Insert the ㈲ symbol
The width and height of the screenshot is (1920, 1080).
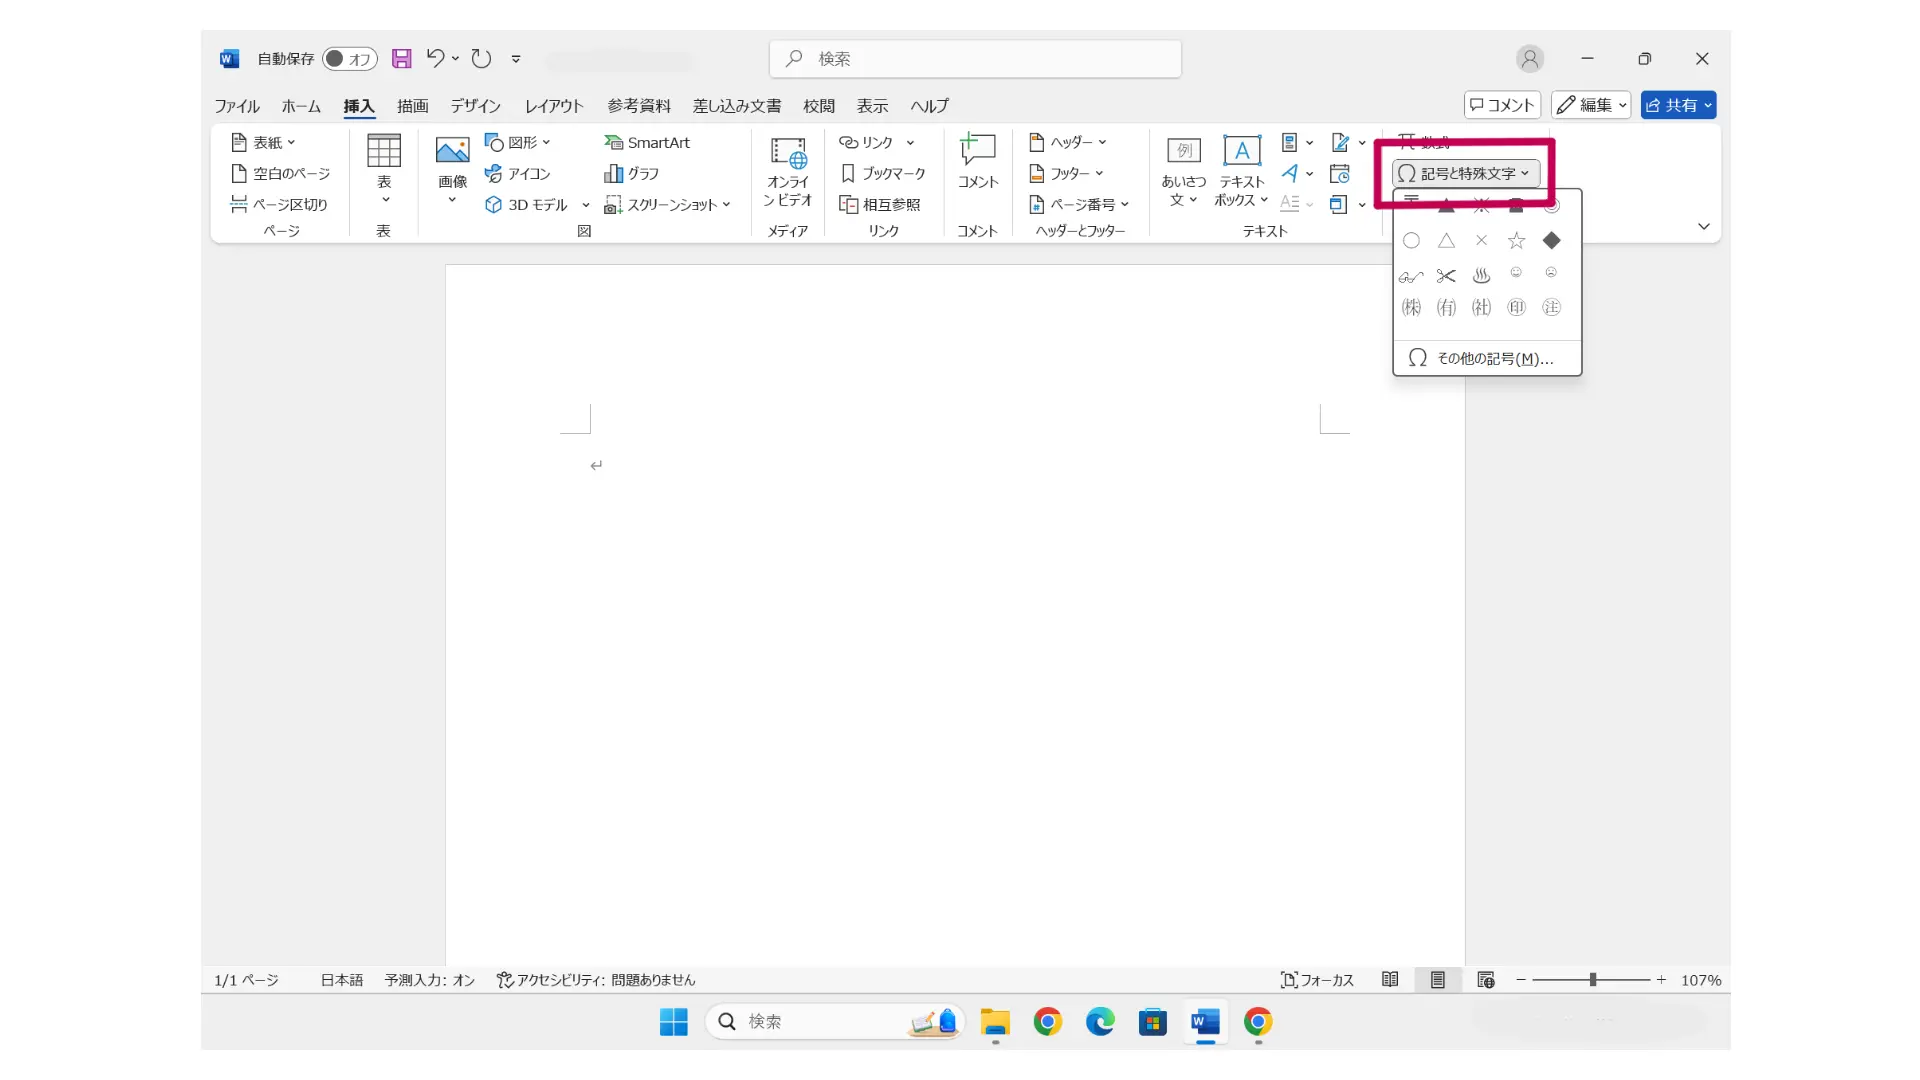click(1446, 308)
